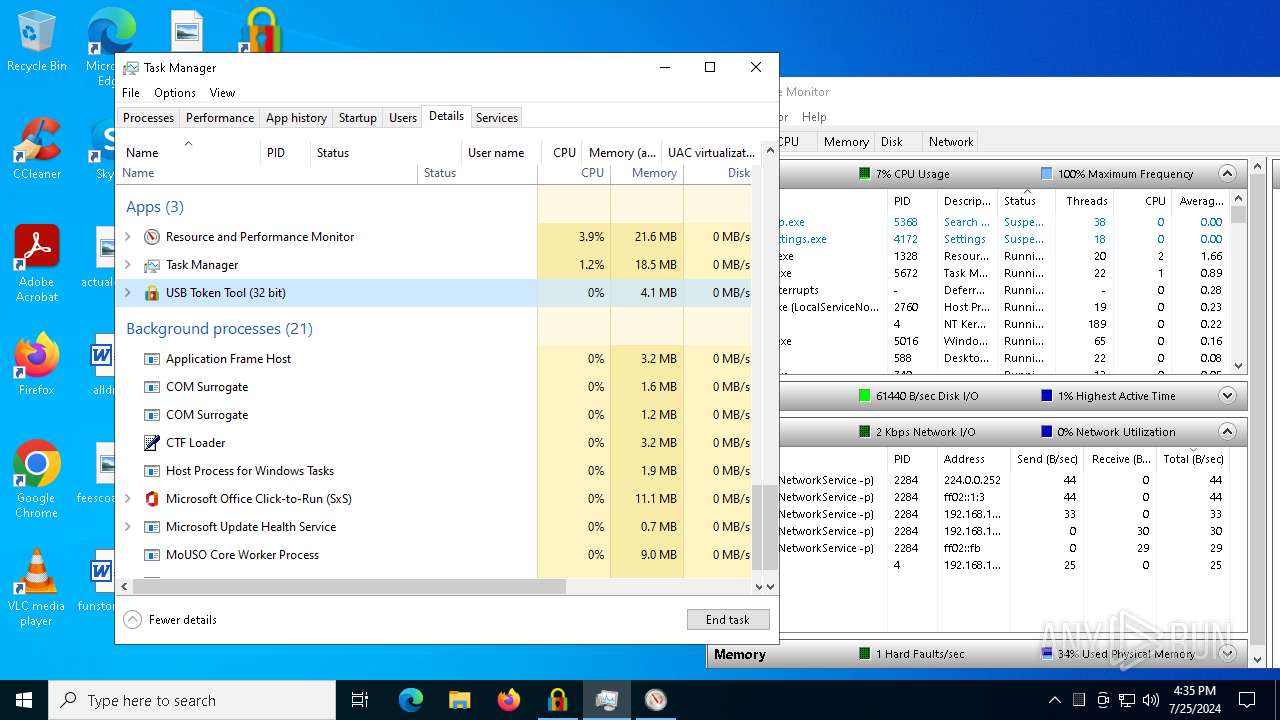This screenshot has width=1280, height=720.
Task: Click the Task Manager process row icon
Action: tap(152, 265)
